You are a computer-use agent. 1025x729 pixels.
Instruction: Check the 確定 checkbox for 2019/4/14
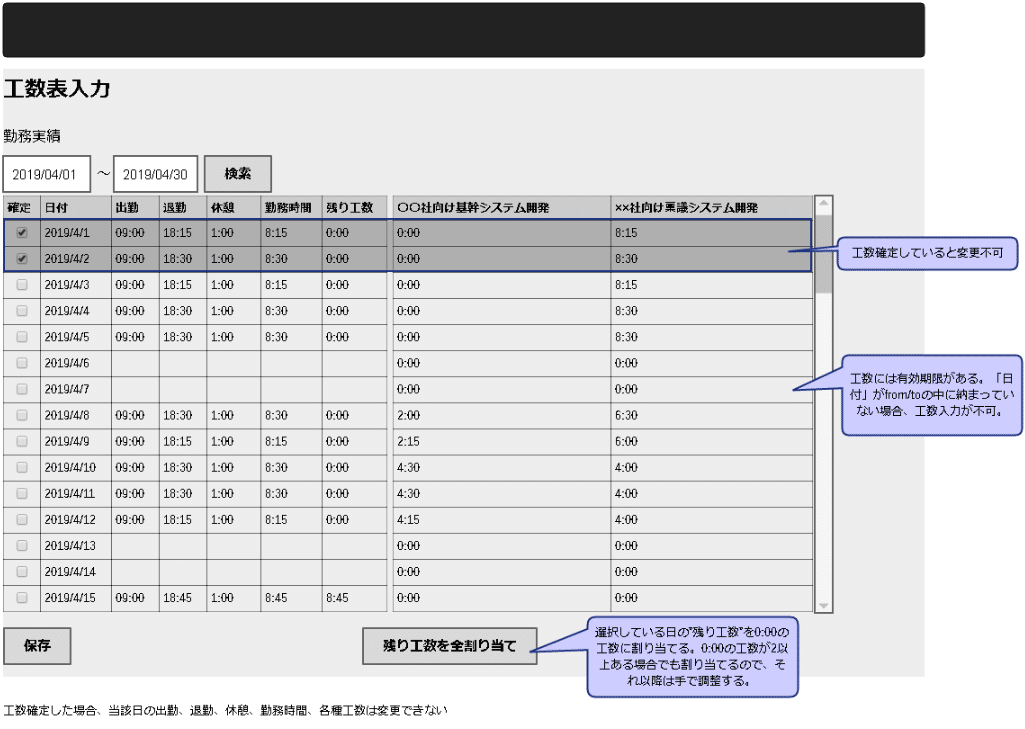tap(22, 571)
